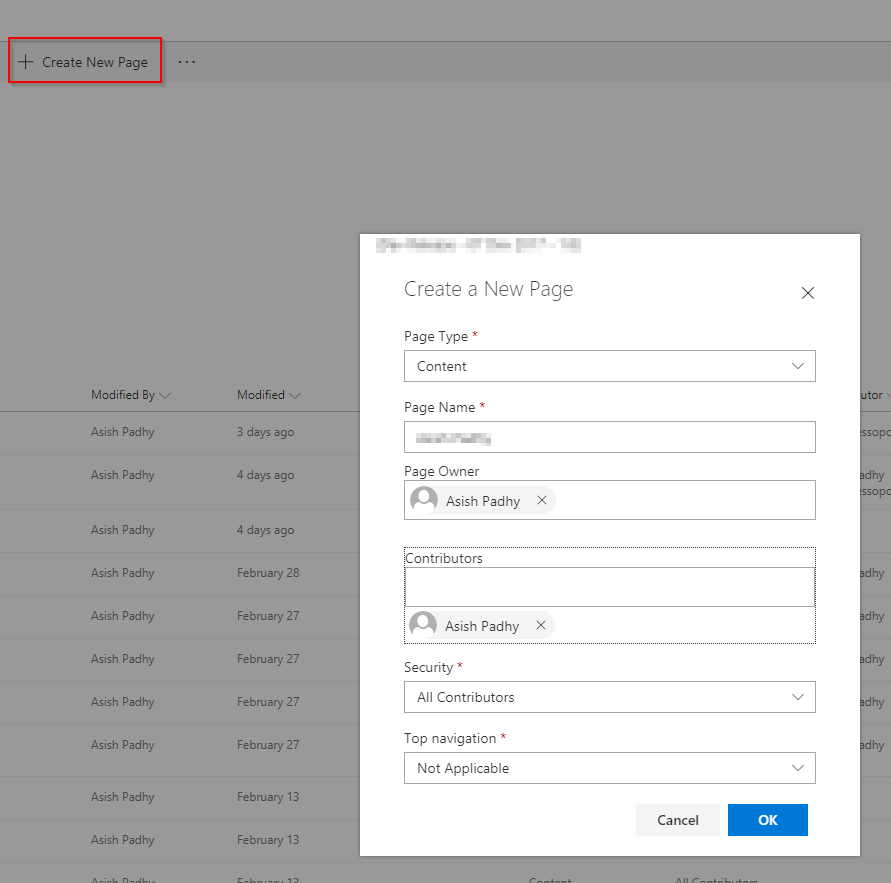Click the Content value in Page Type
891x883 pixels.
pyautogui.click(x=441, y=366)
